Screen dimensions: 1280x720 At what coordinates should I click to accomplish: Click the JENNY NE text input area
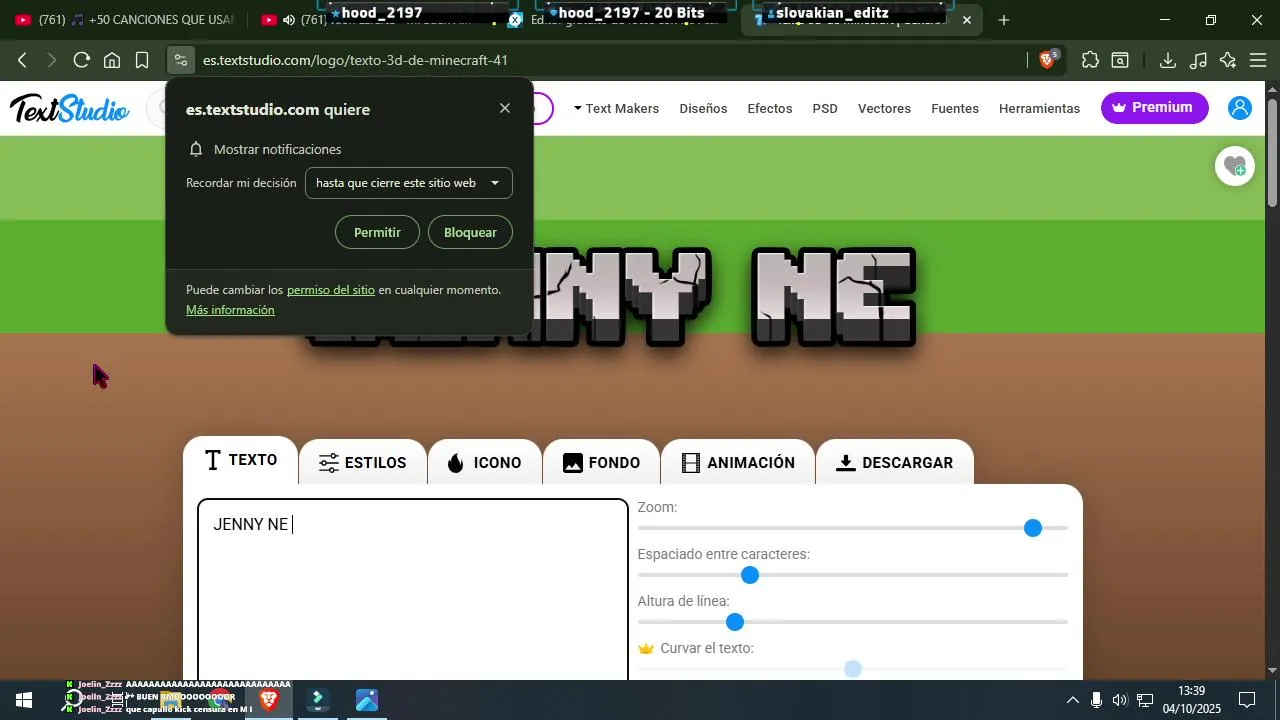pyautogui.click(x=413, y=590)
